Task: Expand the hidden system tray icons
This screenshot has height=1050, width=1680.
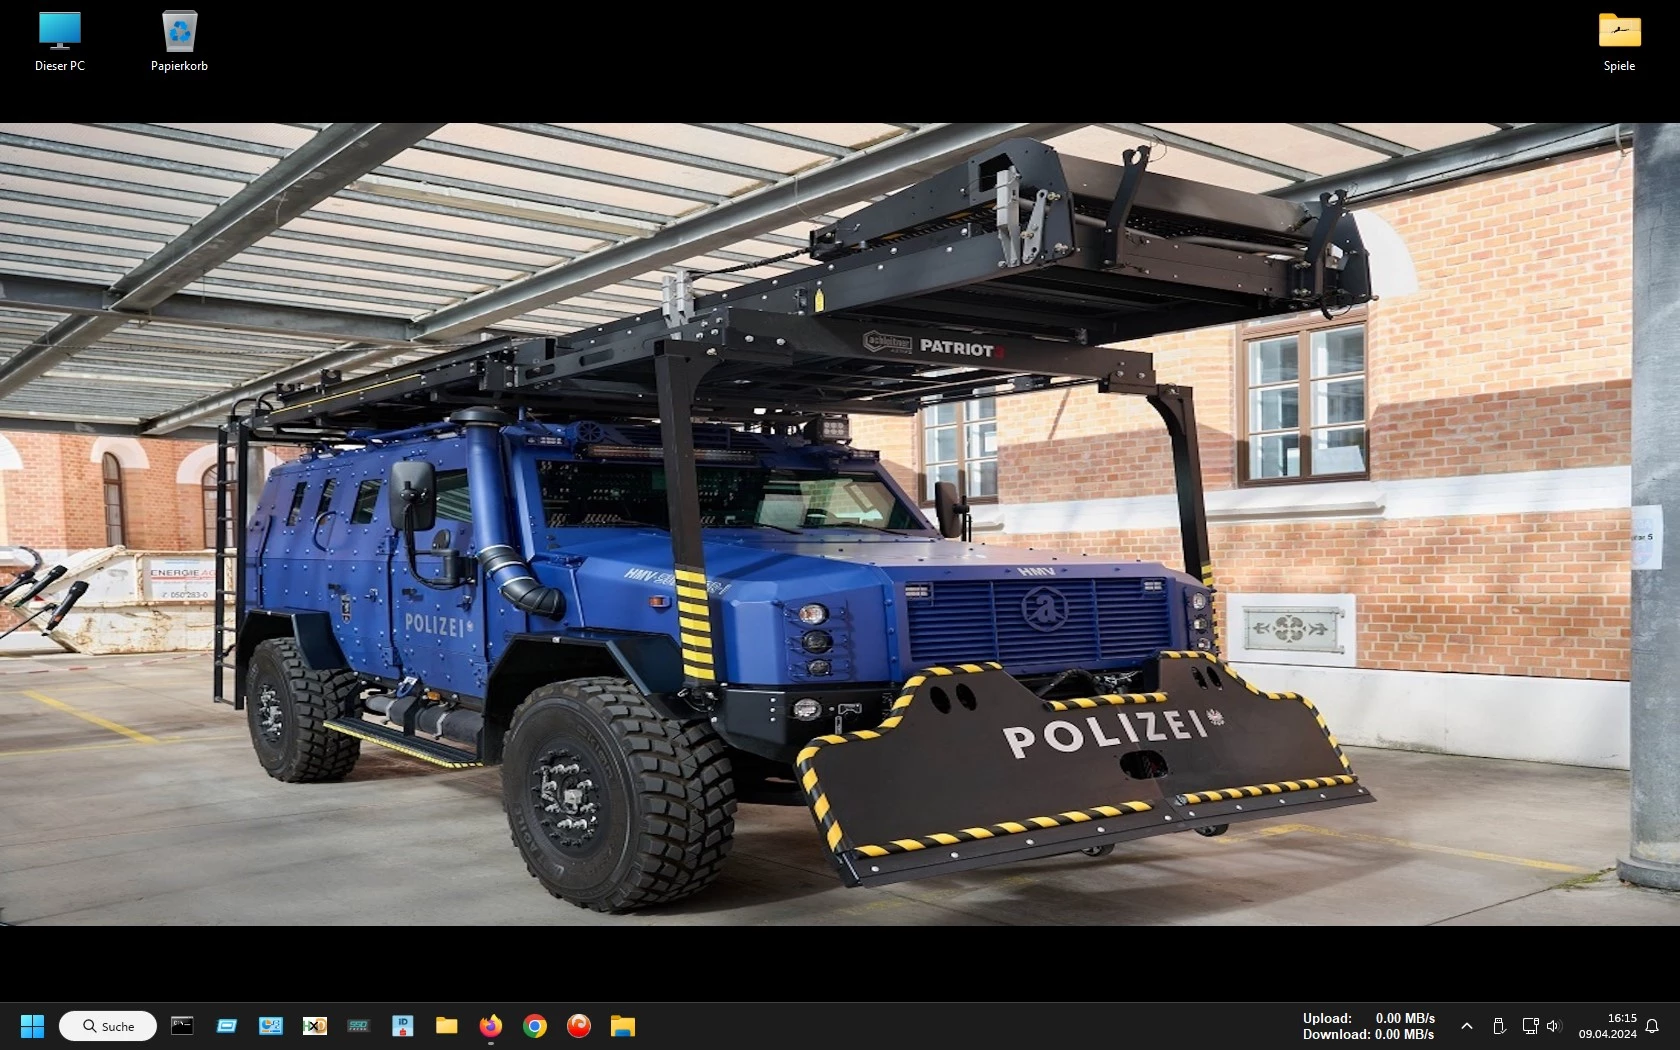Action: [x=1466, y=1026]
